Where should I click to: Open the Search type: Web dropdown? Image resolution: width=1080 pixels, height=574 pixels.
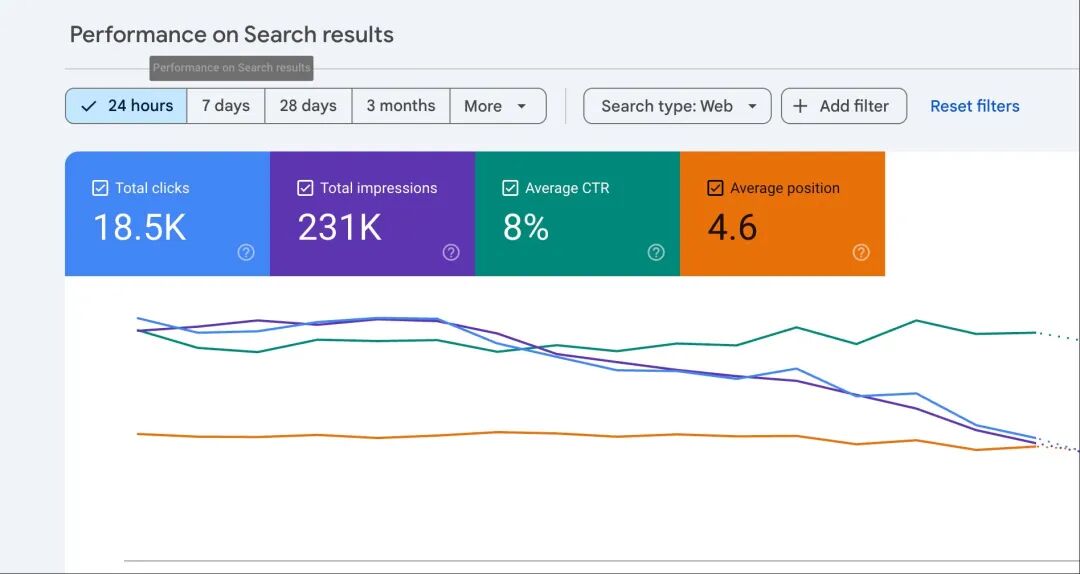point(677,106)
